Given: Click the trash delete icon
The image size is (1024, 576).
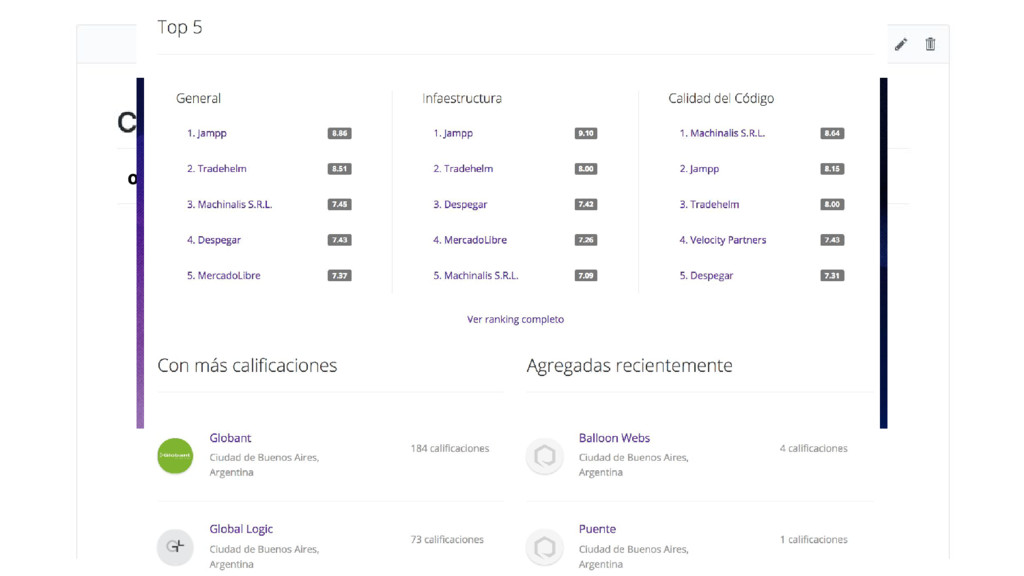Looking at the screenshot, I should (x=930, y=44).
